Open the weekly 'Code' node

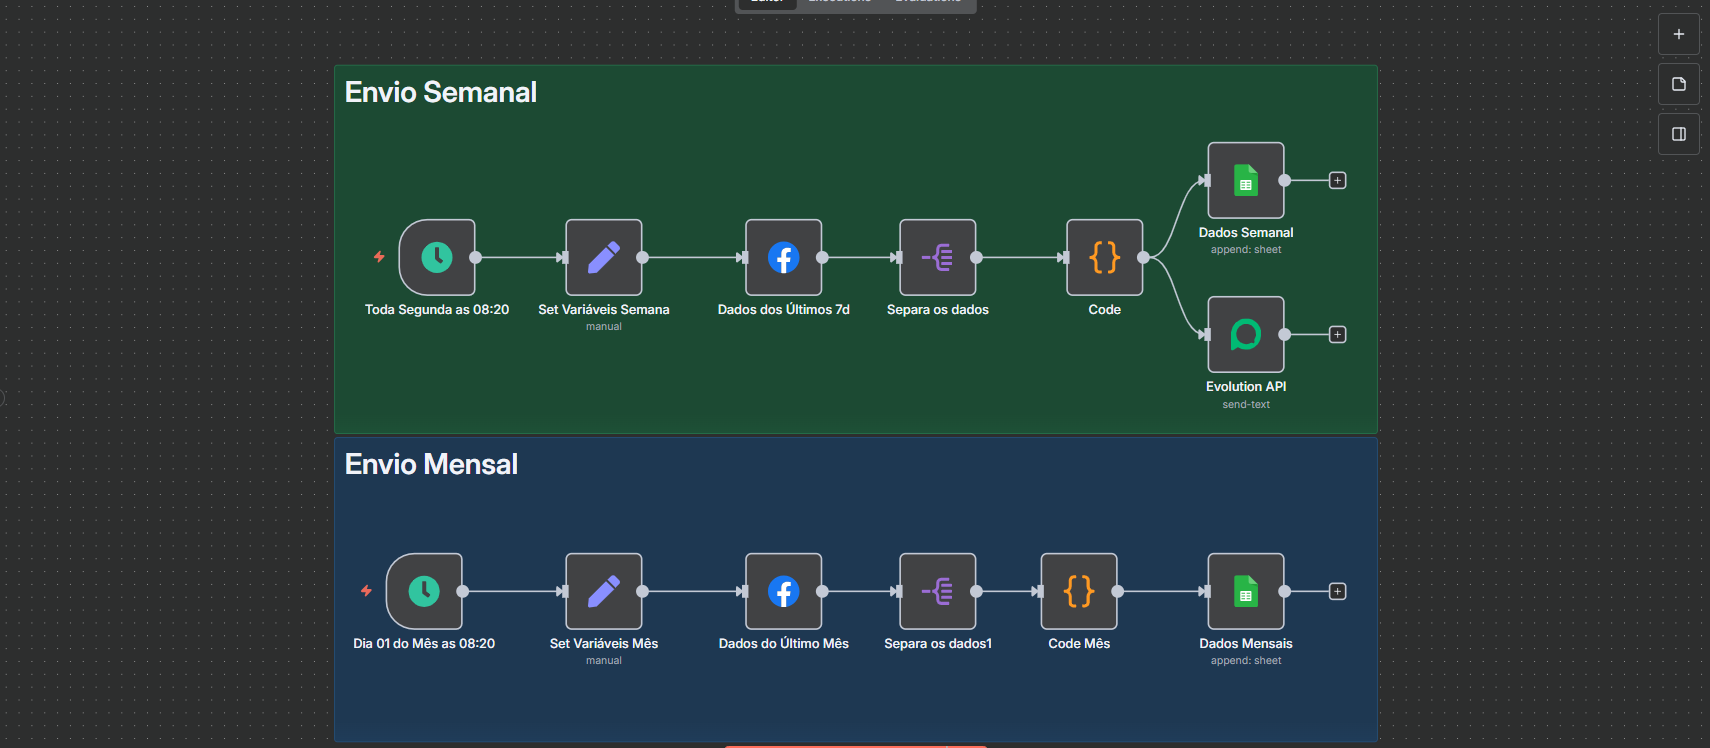click(x=1104, y=258)
